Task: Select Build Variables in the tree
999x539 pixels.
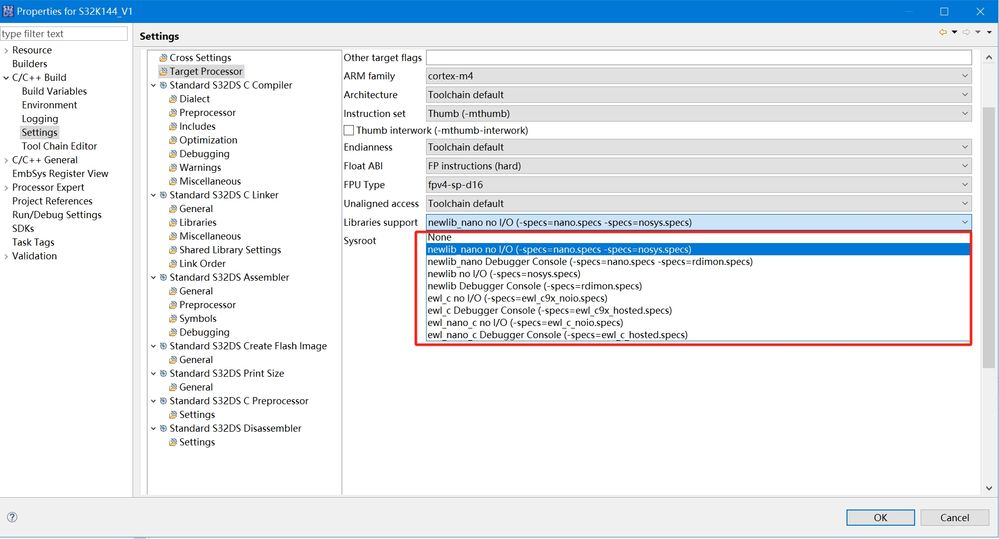Action: [54, 91]
